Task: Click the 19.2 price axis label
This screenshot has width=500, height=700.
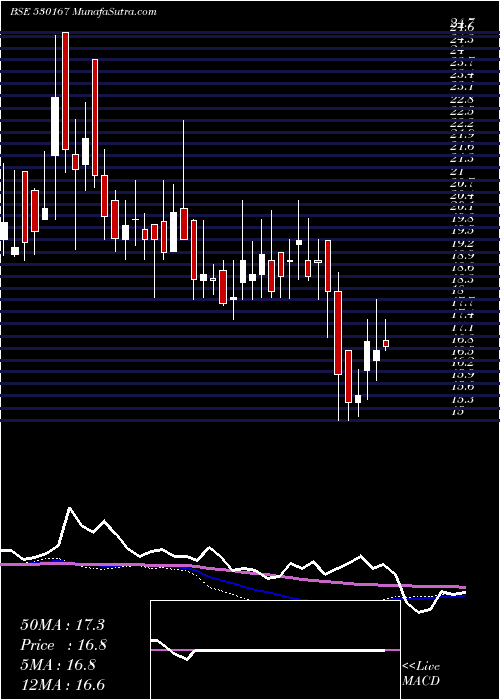Action: (463, 244)
